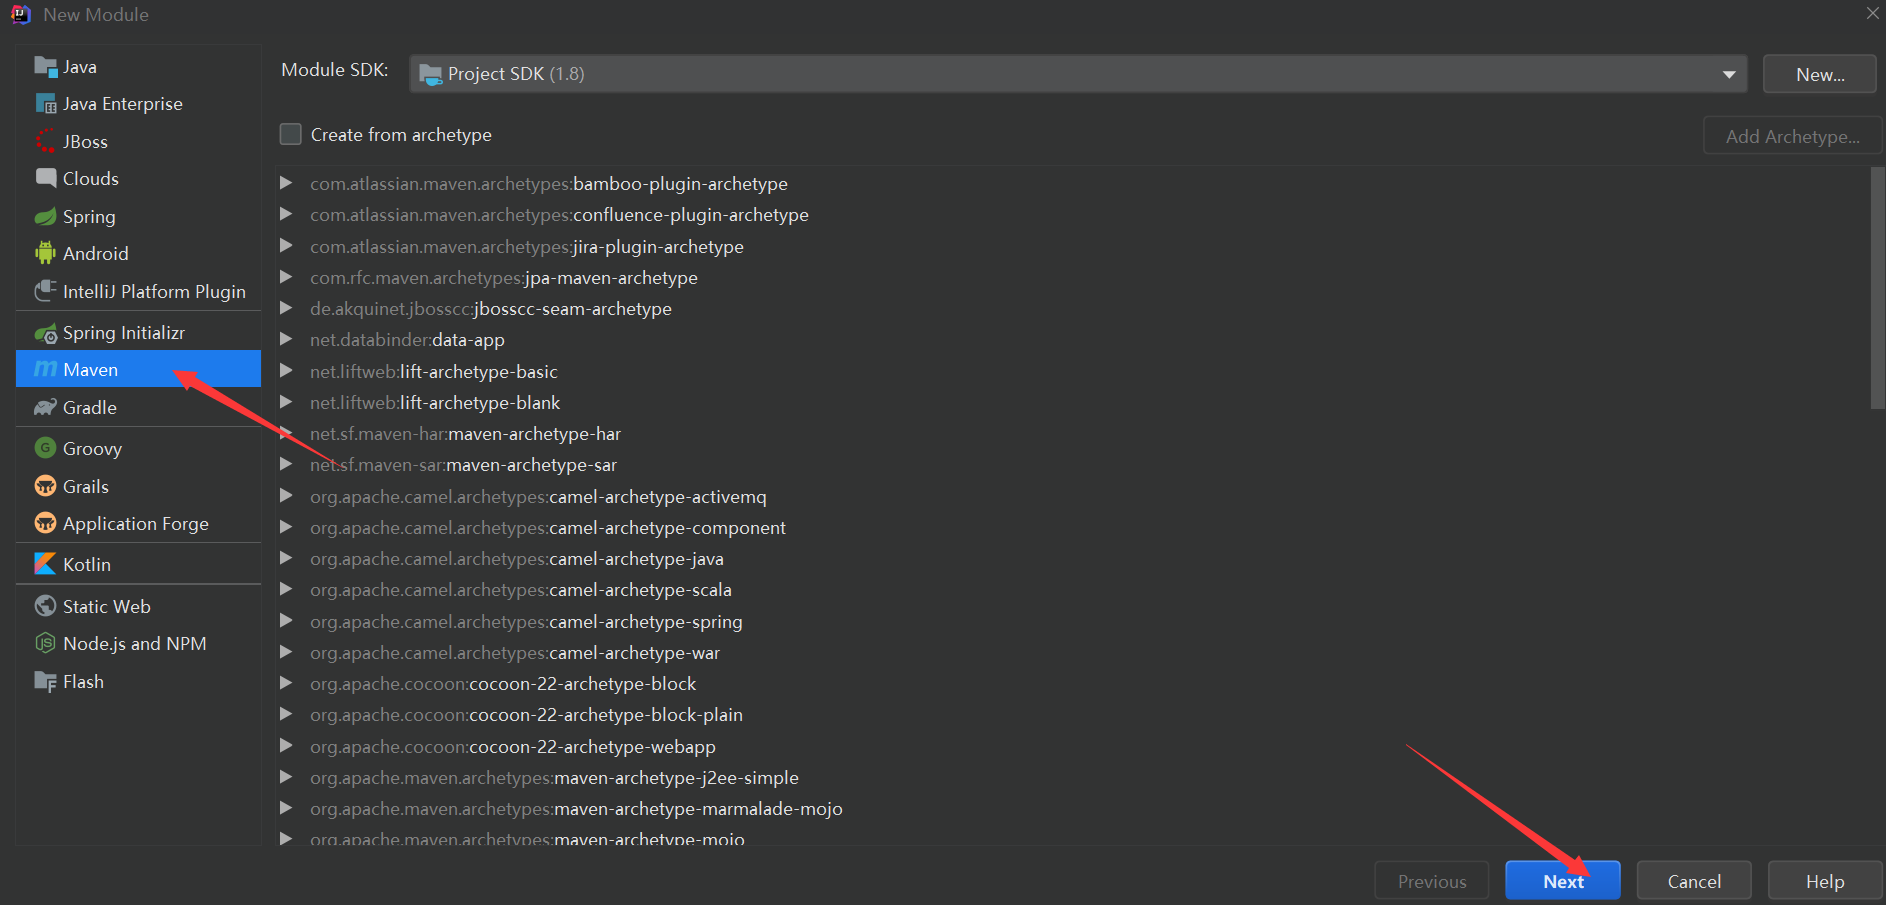Click the Spring Initializr icon
1886x905 pixels.
45,333
